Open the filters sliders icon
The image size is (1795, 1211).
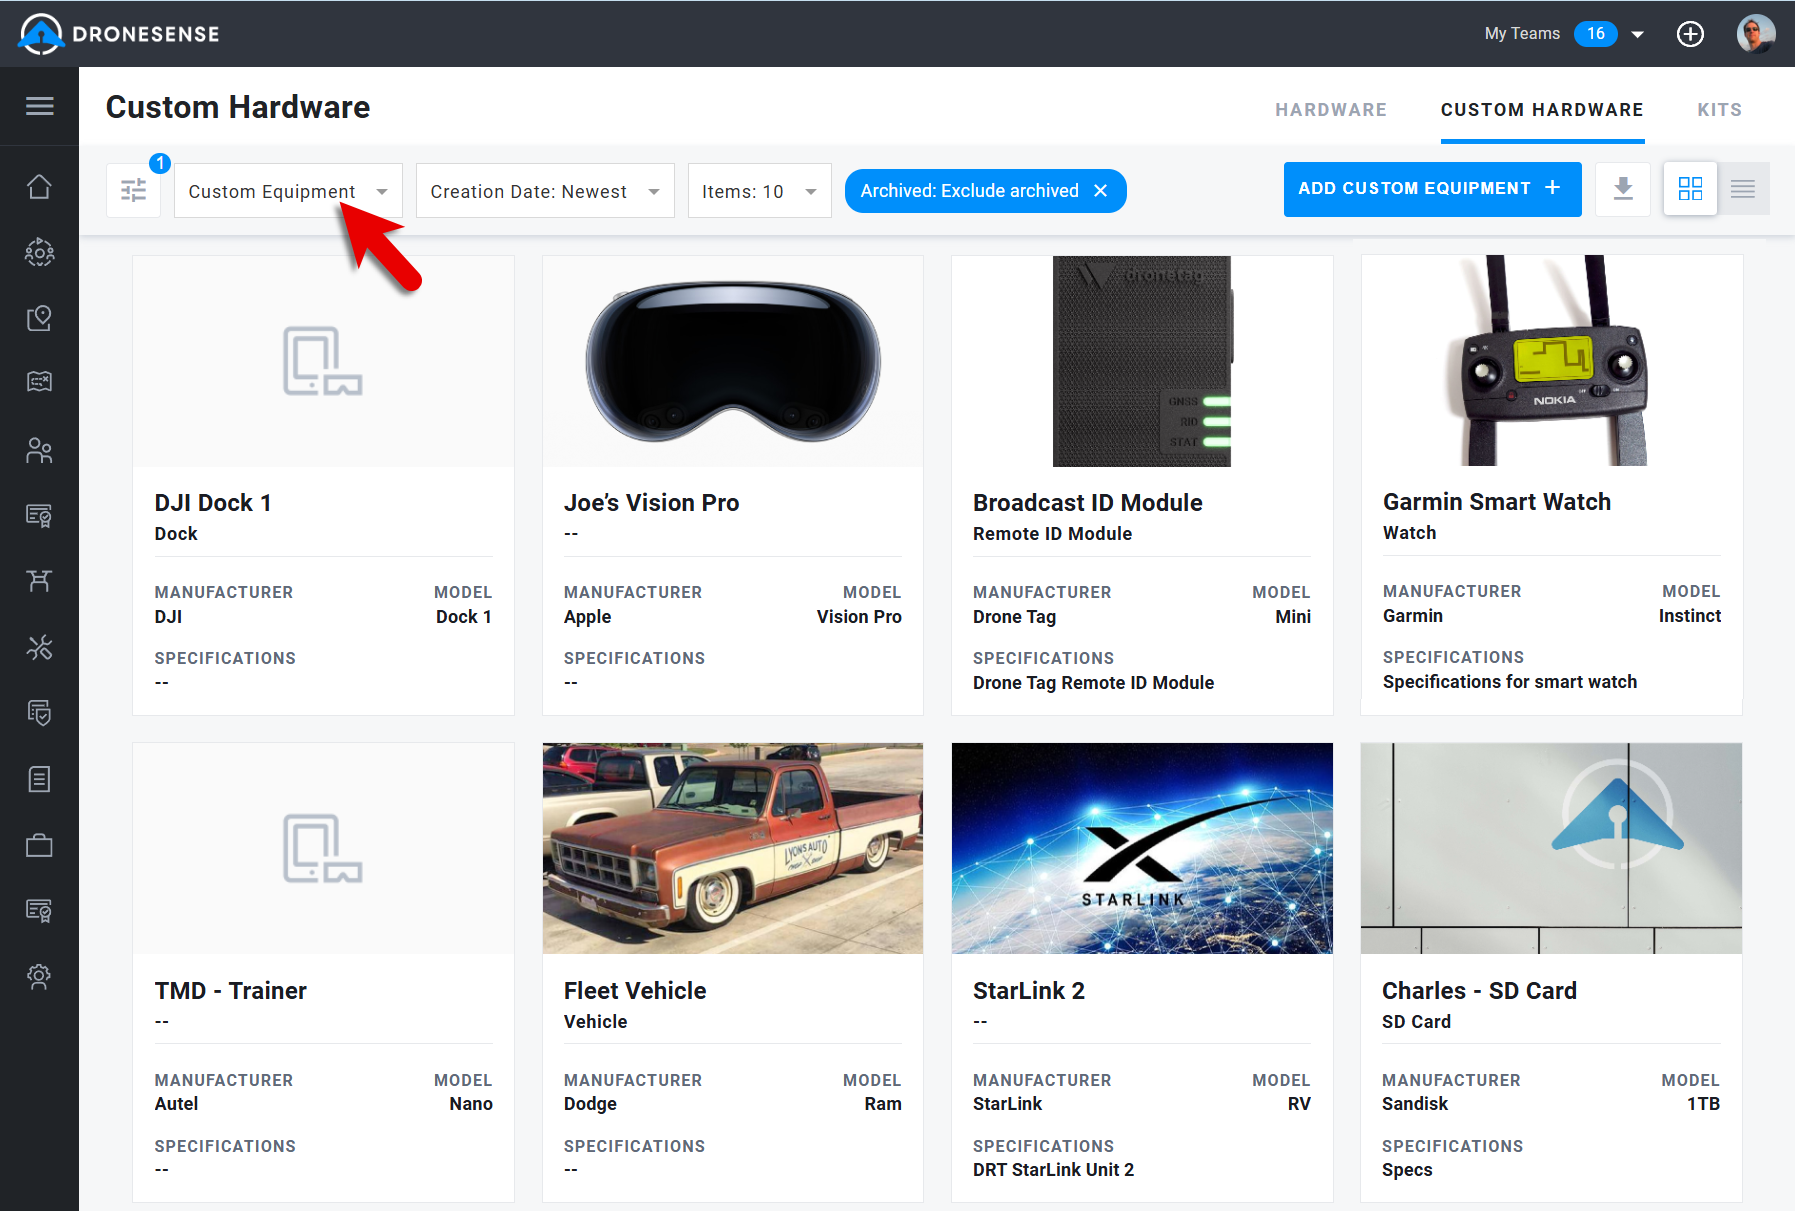pyautogui.click(x=134, y=190)
